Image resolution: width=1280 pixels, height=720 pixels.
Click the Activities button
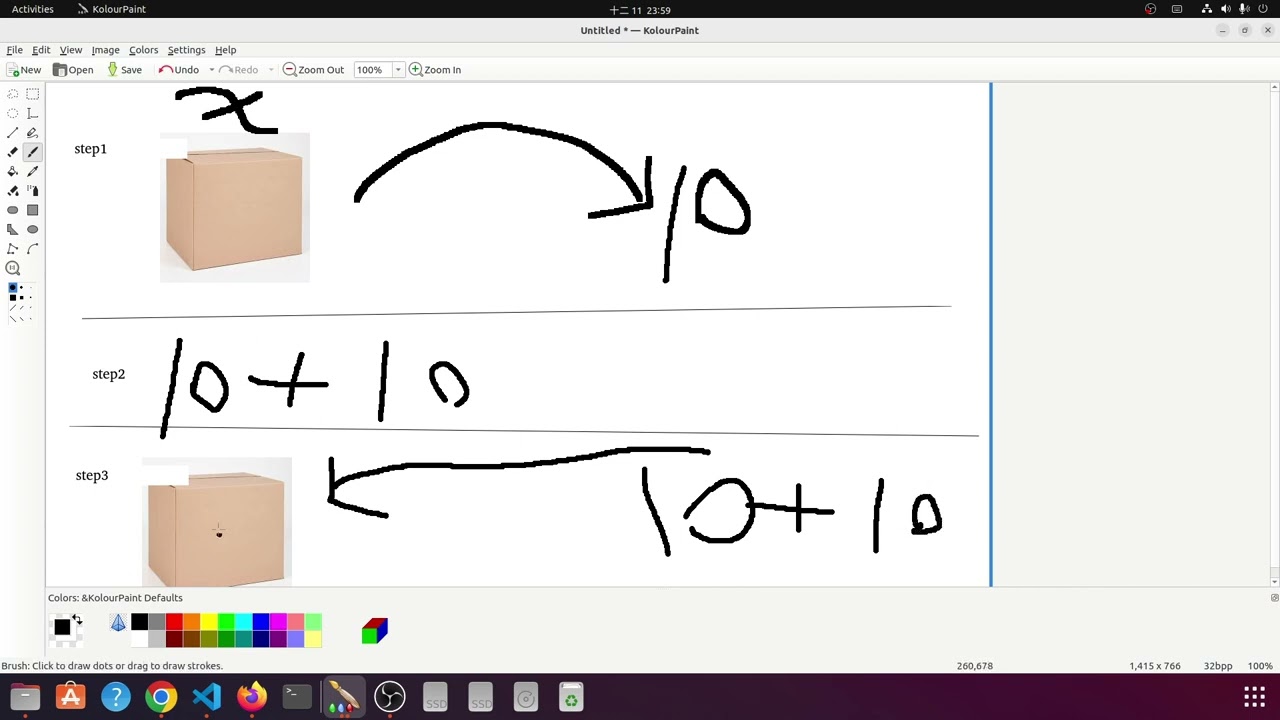pos(33,9)
